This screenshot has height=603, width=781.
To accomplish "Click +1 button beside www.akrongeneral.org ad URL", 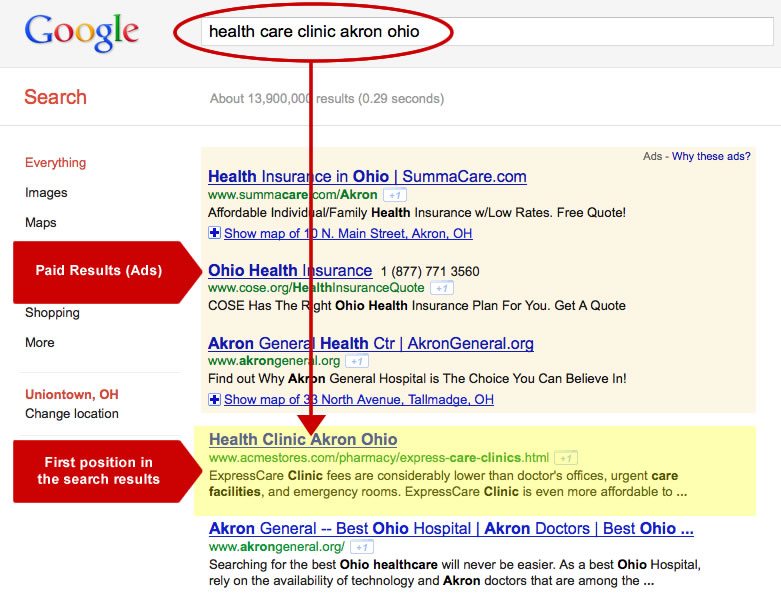I will coord(357,361).
